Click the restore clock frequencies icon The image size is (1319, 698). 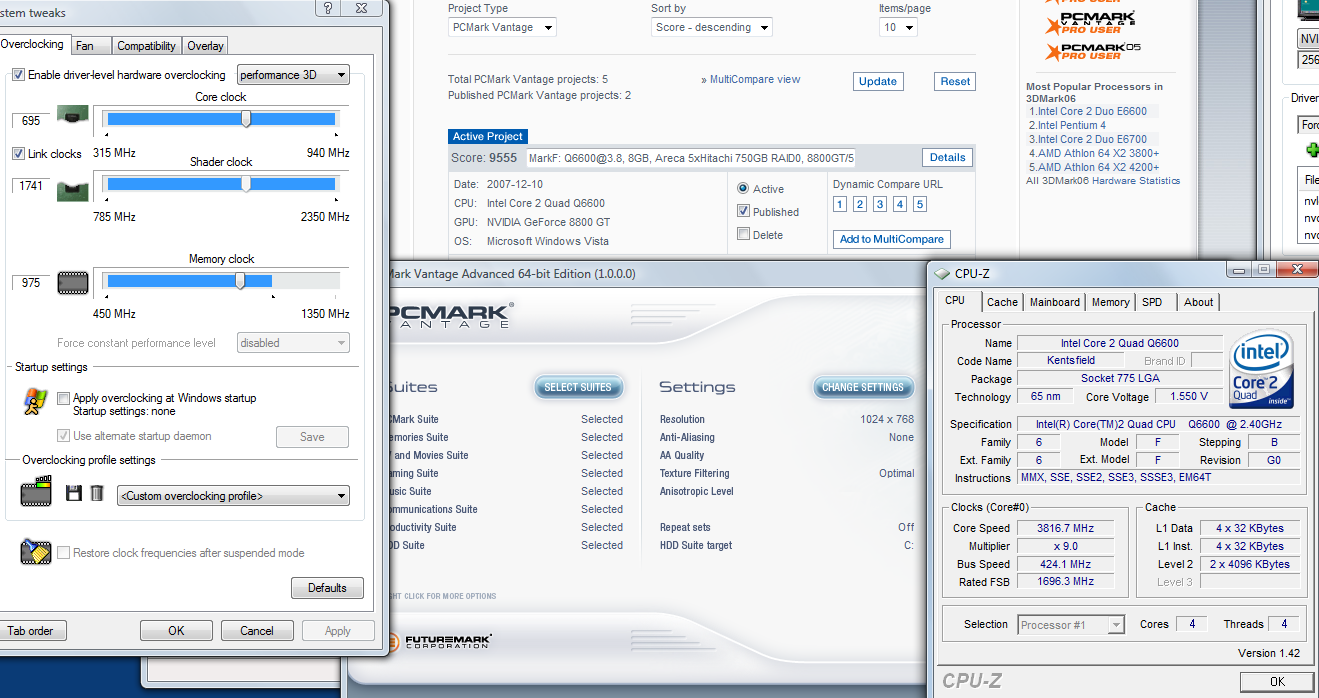click(36, 552)
